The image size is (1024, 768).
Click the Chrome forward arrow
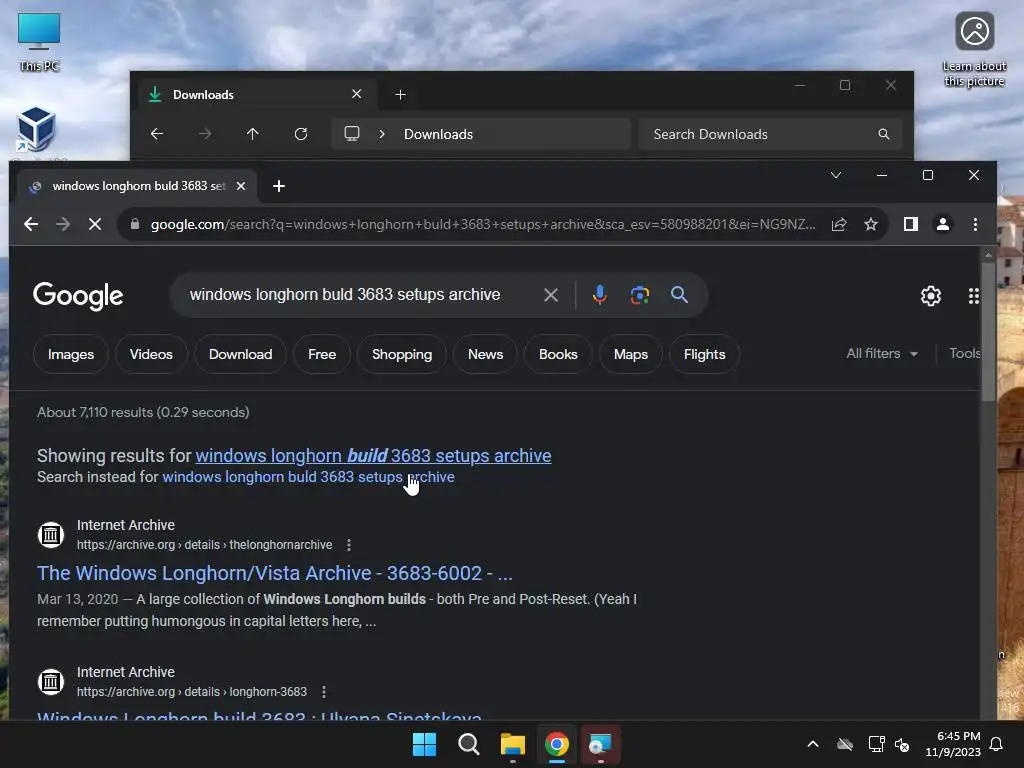[x=63, y=225]
